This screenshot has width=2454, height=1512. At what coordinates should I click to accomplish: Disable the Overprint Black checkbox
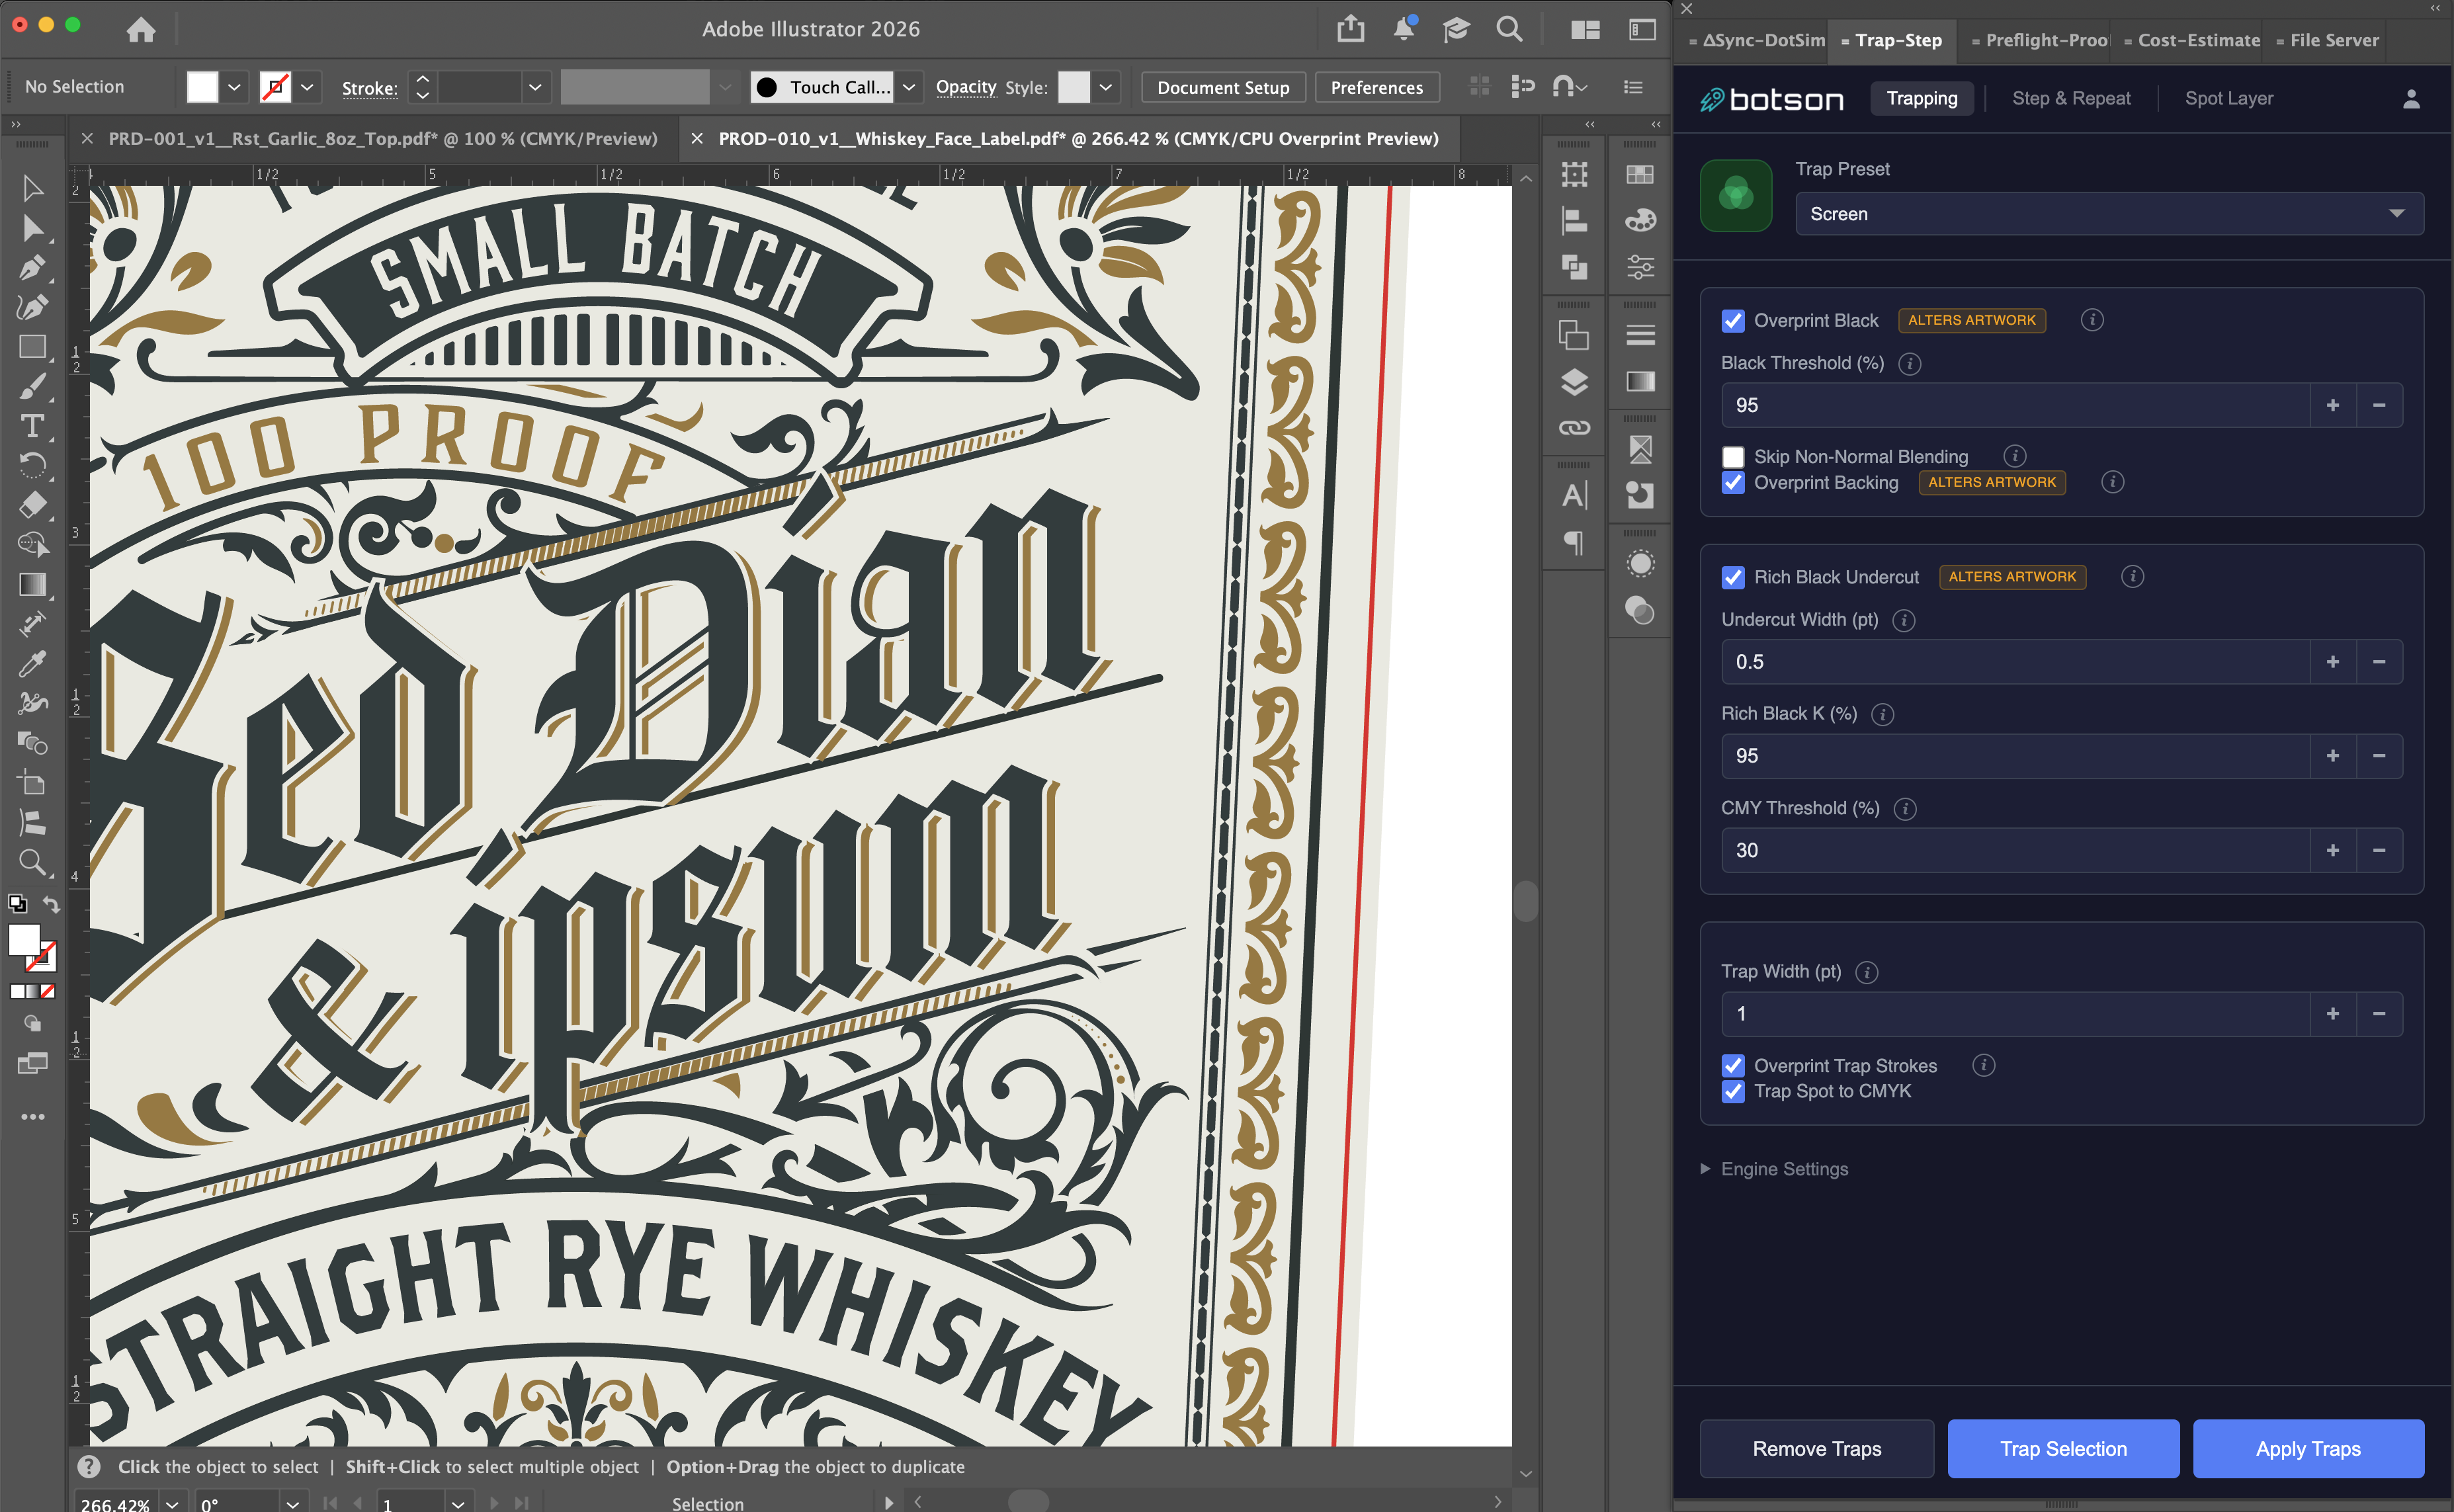[1733, 321]
